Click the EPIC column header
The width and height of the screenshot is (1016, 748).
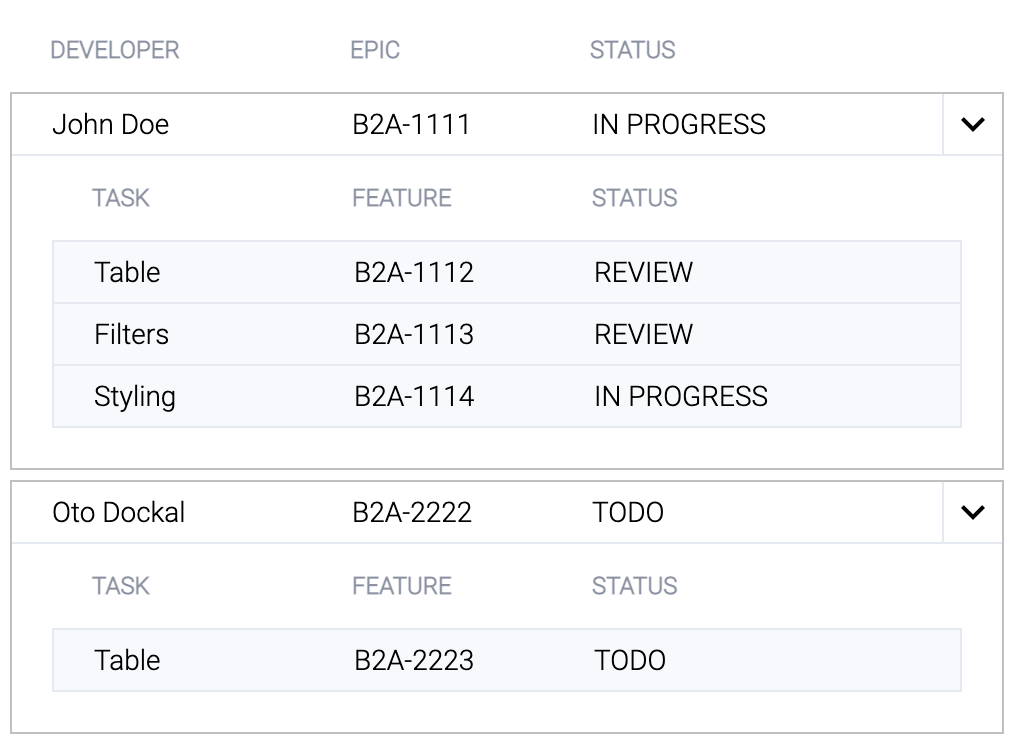tap(375, 50)
